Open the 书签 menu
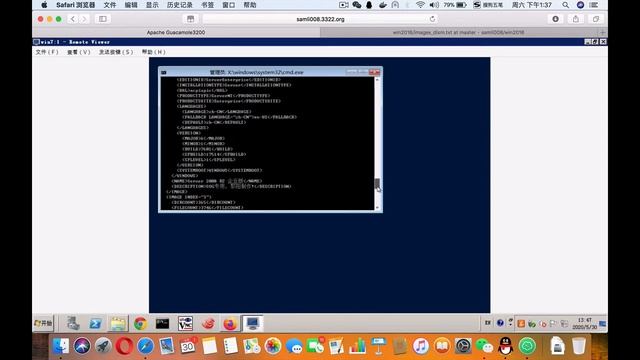The height and width of the screenshot is (360, 640). coord(207,5)
